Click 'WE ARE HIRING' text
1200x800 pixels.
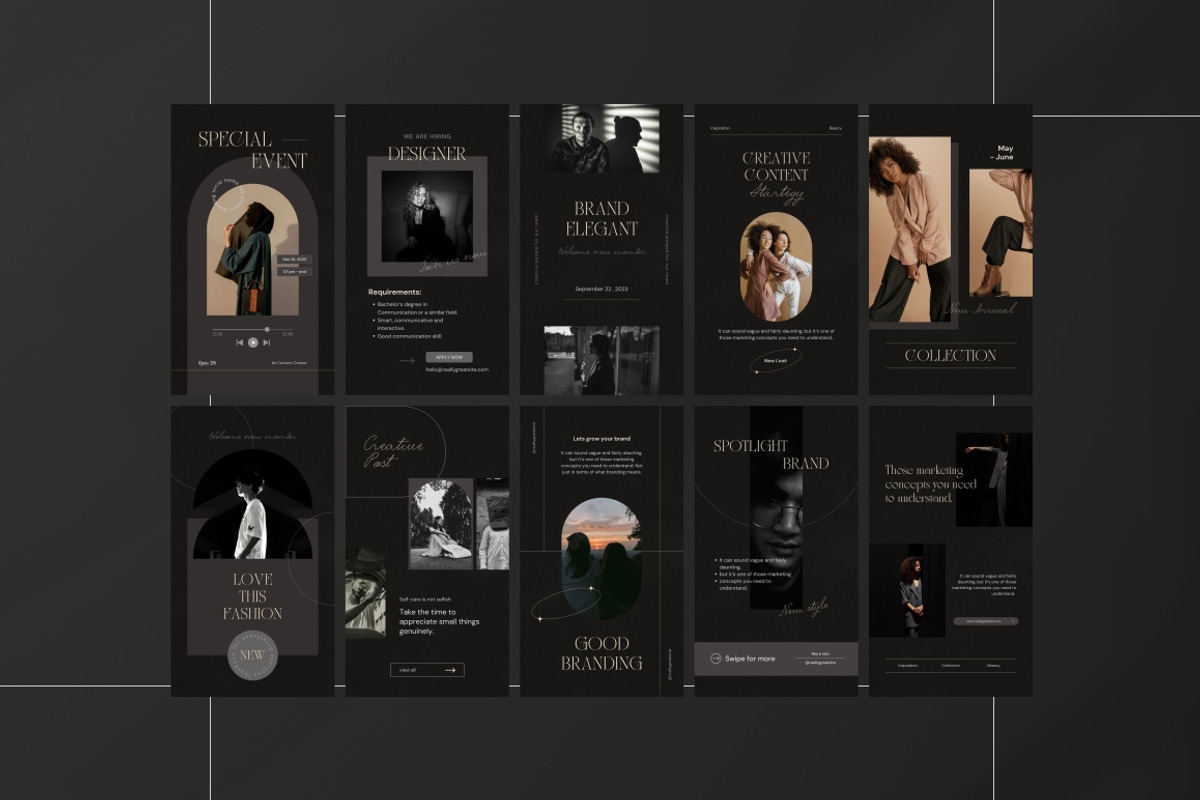[x=427, y=136]
